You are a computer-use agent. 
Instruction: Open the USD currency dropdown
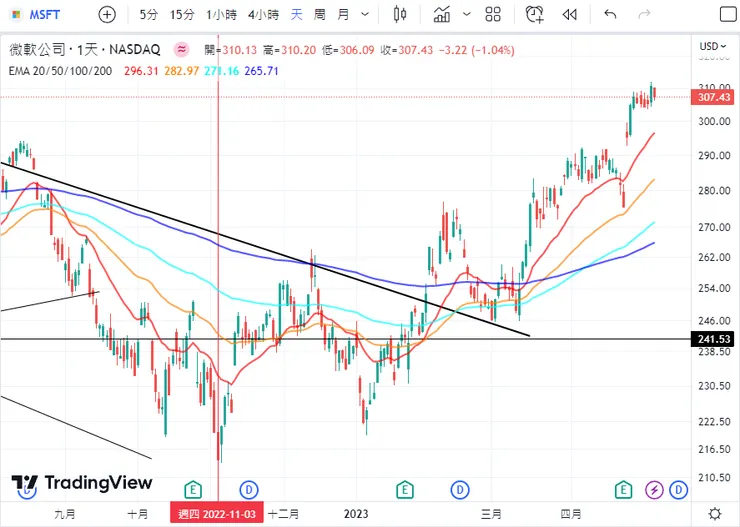click(x=713, y=46)
